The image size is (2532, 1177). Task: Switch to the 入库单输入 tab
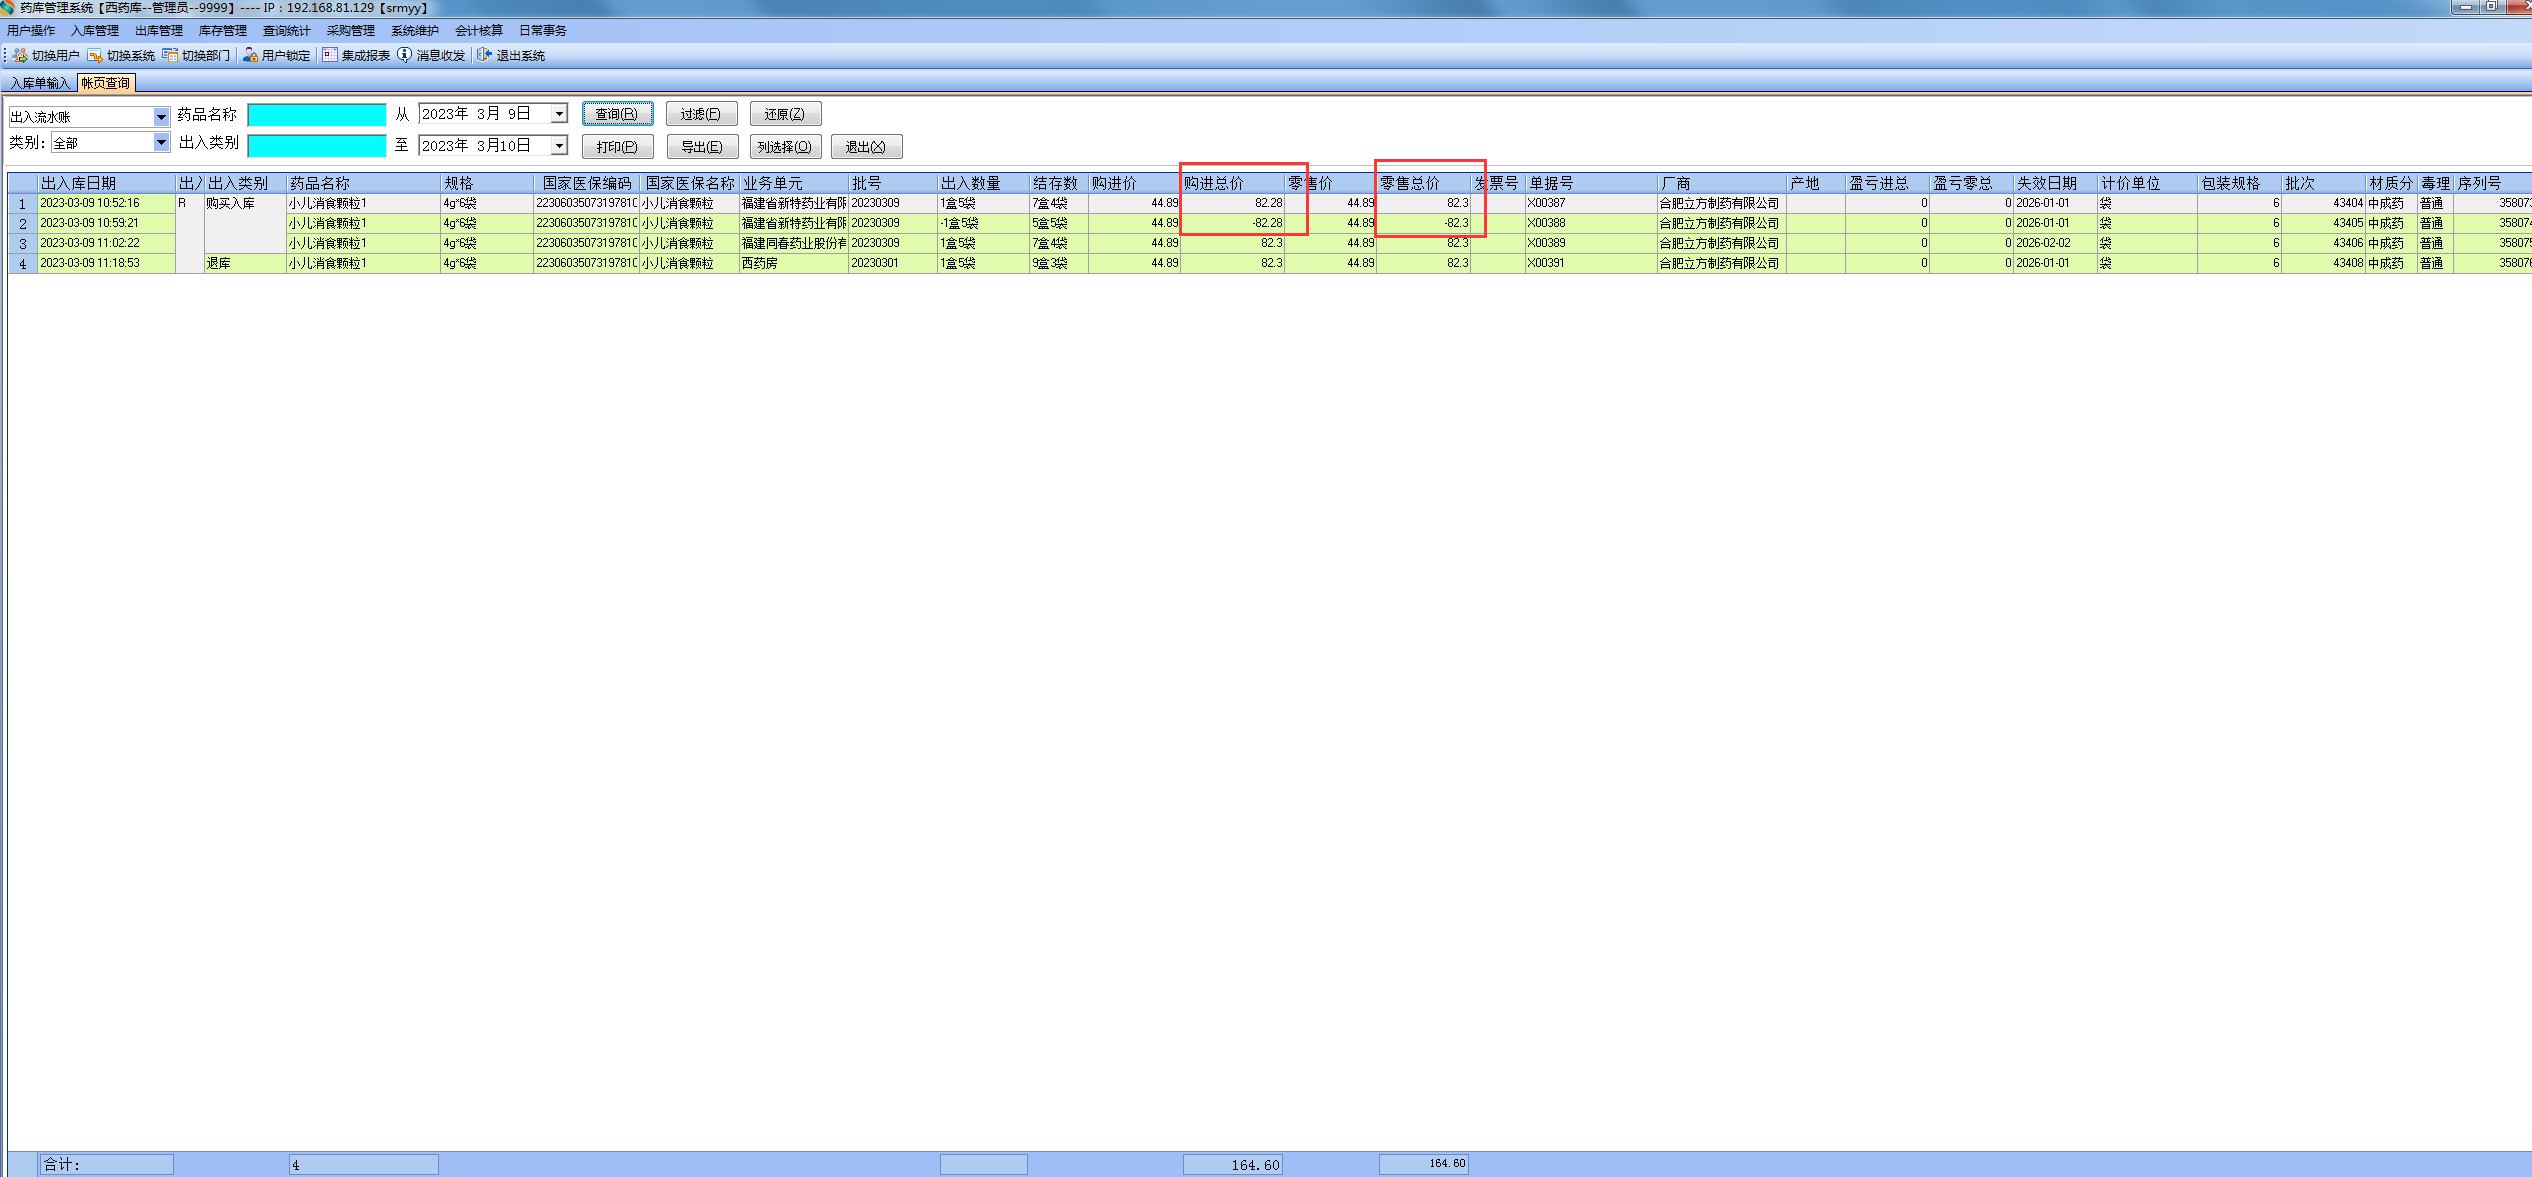40,83
